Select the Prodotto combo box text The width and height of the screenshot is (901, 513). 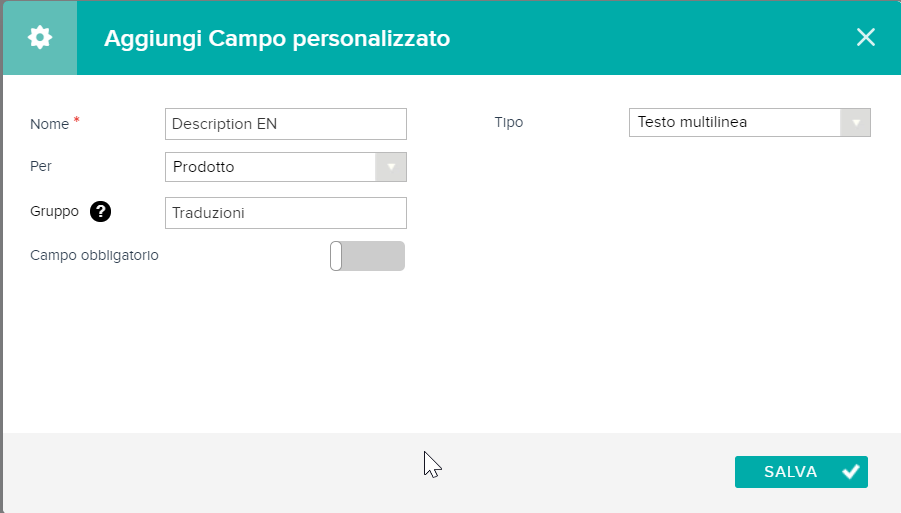tap(203, 167)
